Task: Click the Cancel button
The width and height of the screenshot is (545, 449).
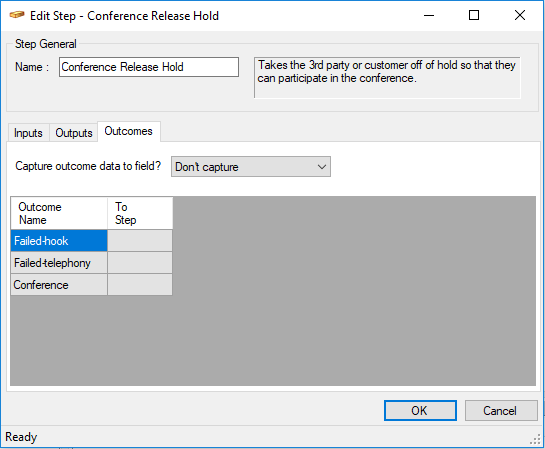Action: 501,410
